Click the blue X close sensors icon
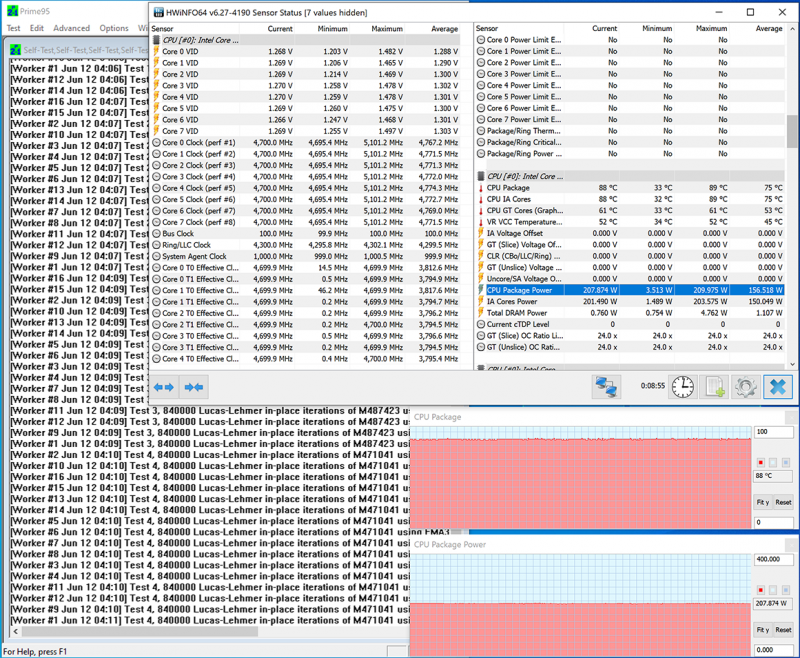Screen dimensions: 800x658 [x=777, y=386]
